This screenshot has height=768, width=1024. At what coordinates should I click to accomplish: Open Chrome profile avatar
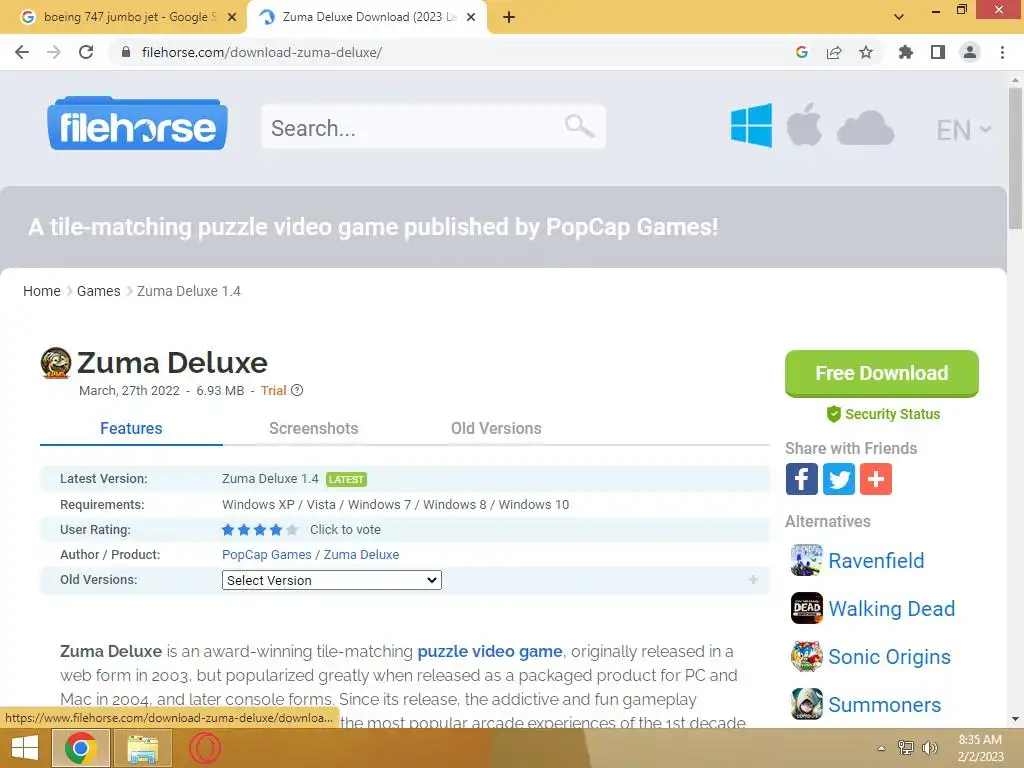(x=970, y=52)
